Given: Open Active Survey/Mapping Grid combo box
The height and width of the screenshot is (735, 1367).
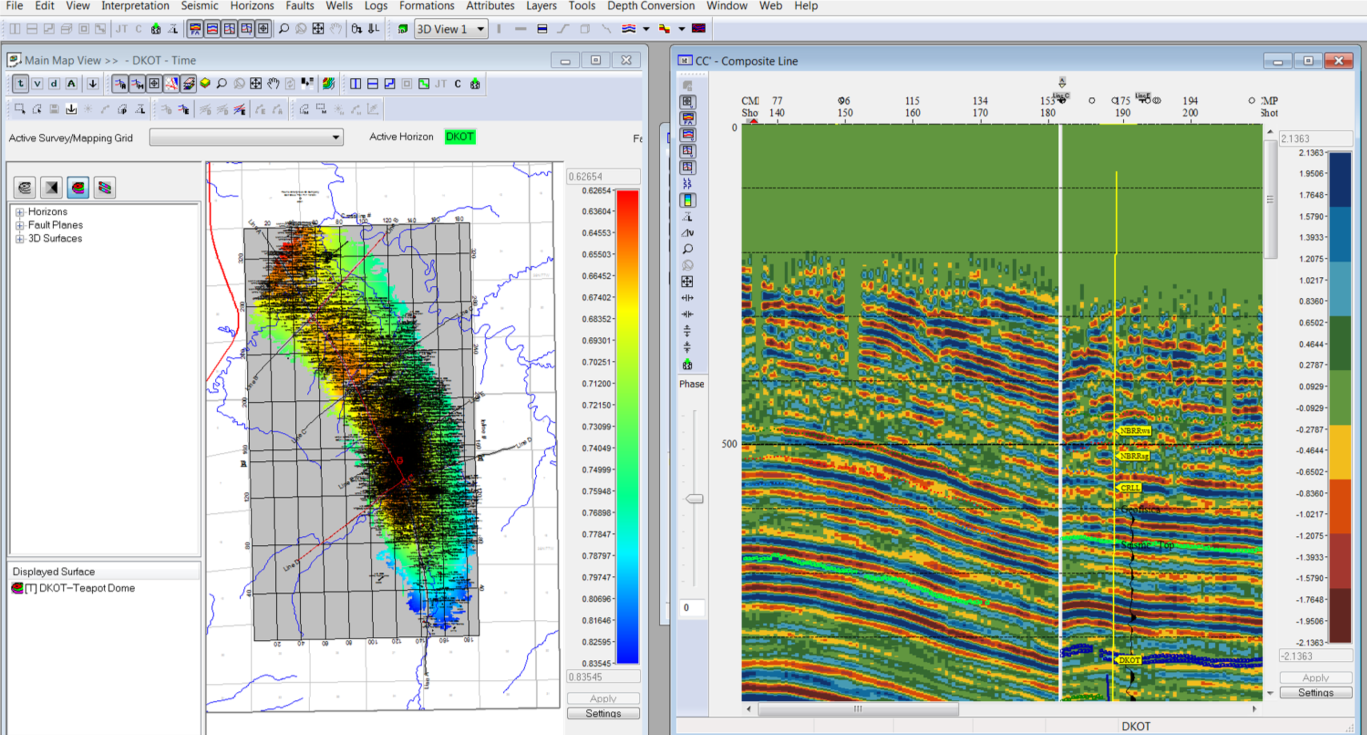Looking at the screenshot, I should tap(246, 137).
